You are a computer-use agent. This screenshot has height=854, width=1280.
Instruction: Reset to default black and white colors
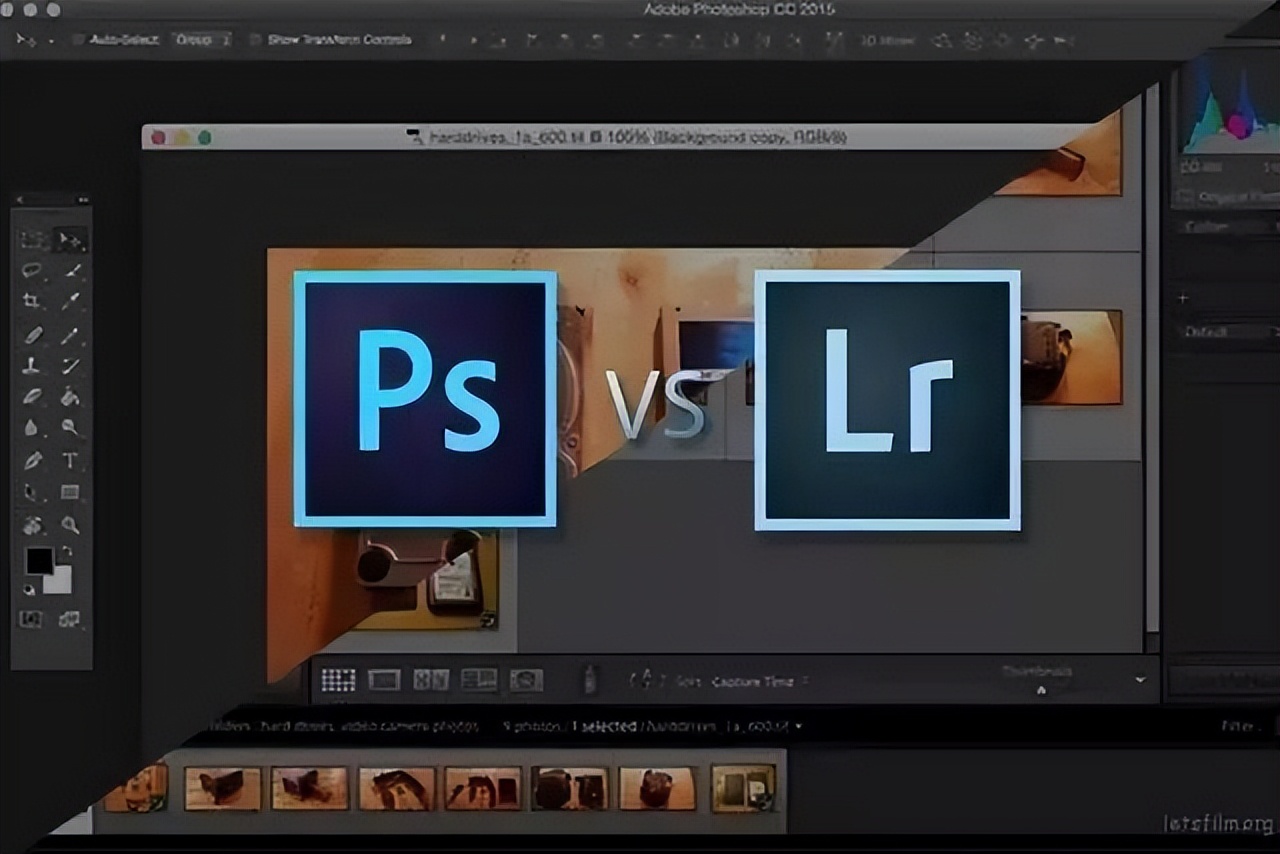coord(29,589)
